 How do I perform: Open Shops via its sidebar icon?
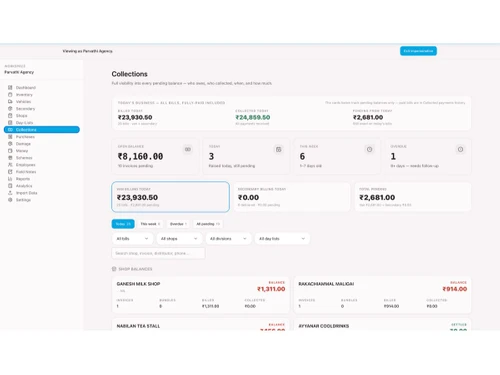pyautogui.click(x=10, y=116)
